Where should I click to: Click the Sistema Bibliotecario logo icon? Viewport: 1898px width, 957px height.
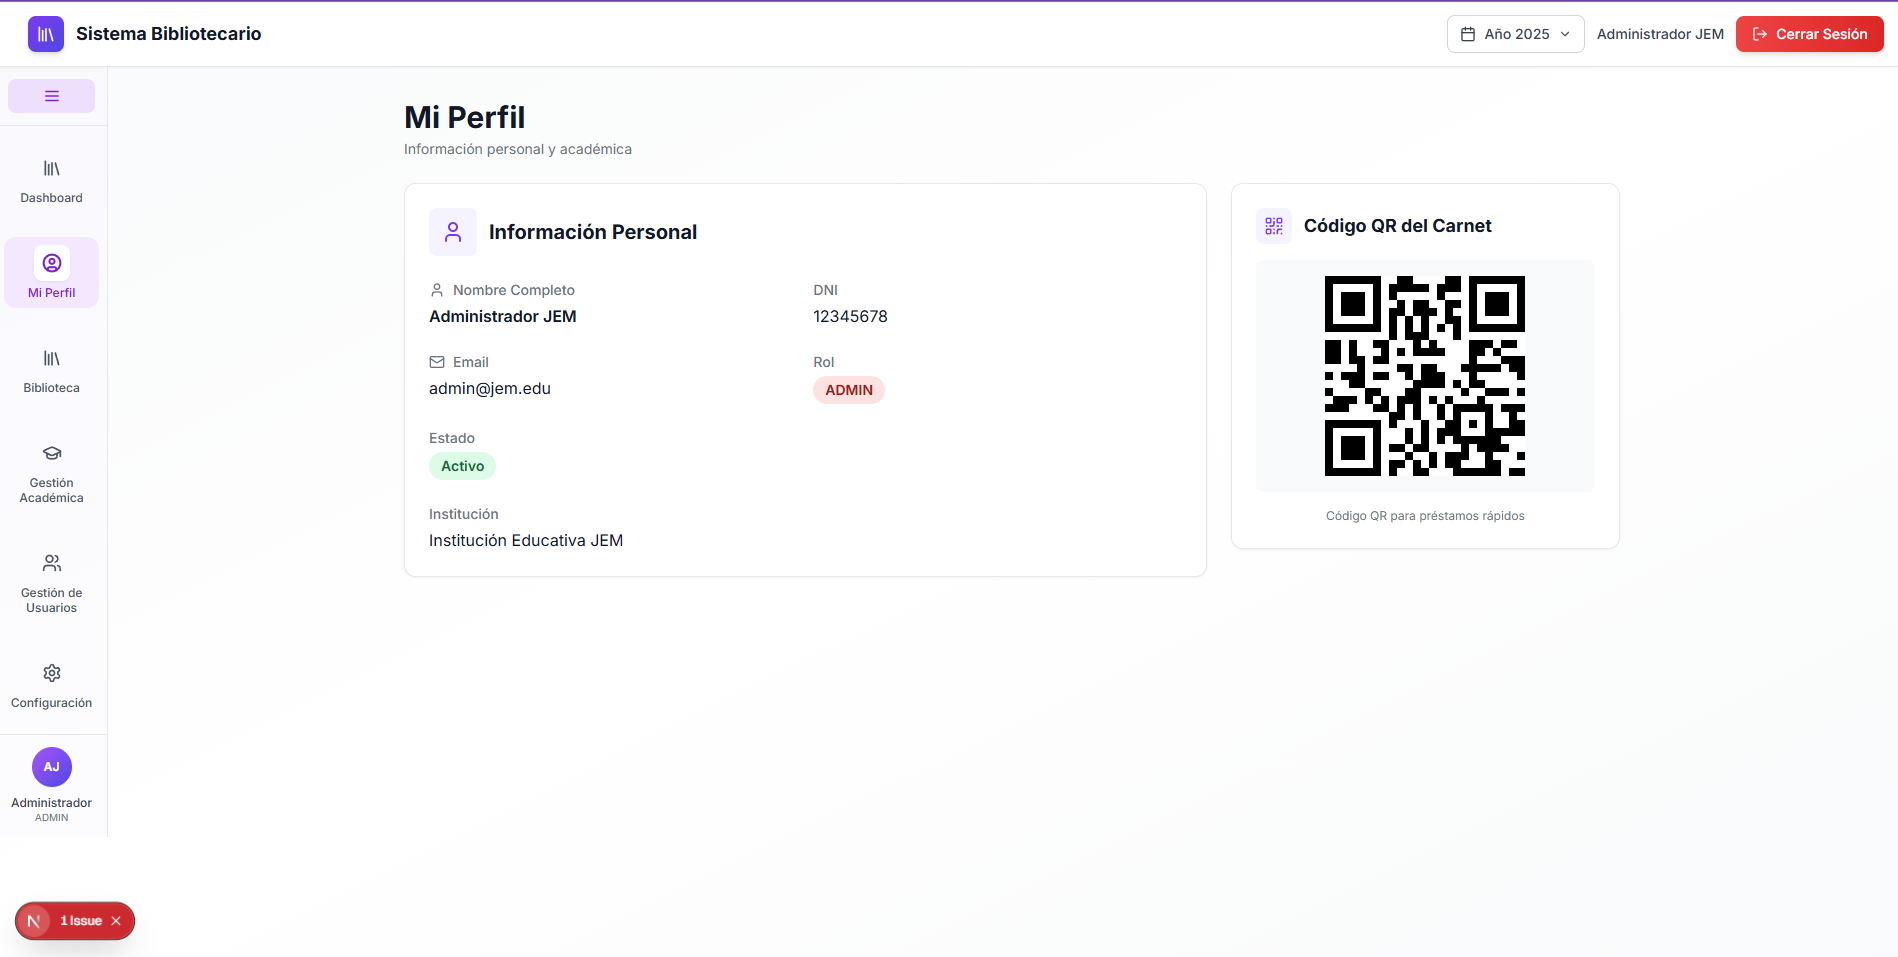pos(45,34)
